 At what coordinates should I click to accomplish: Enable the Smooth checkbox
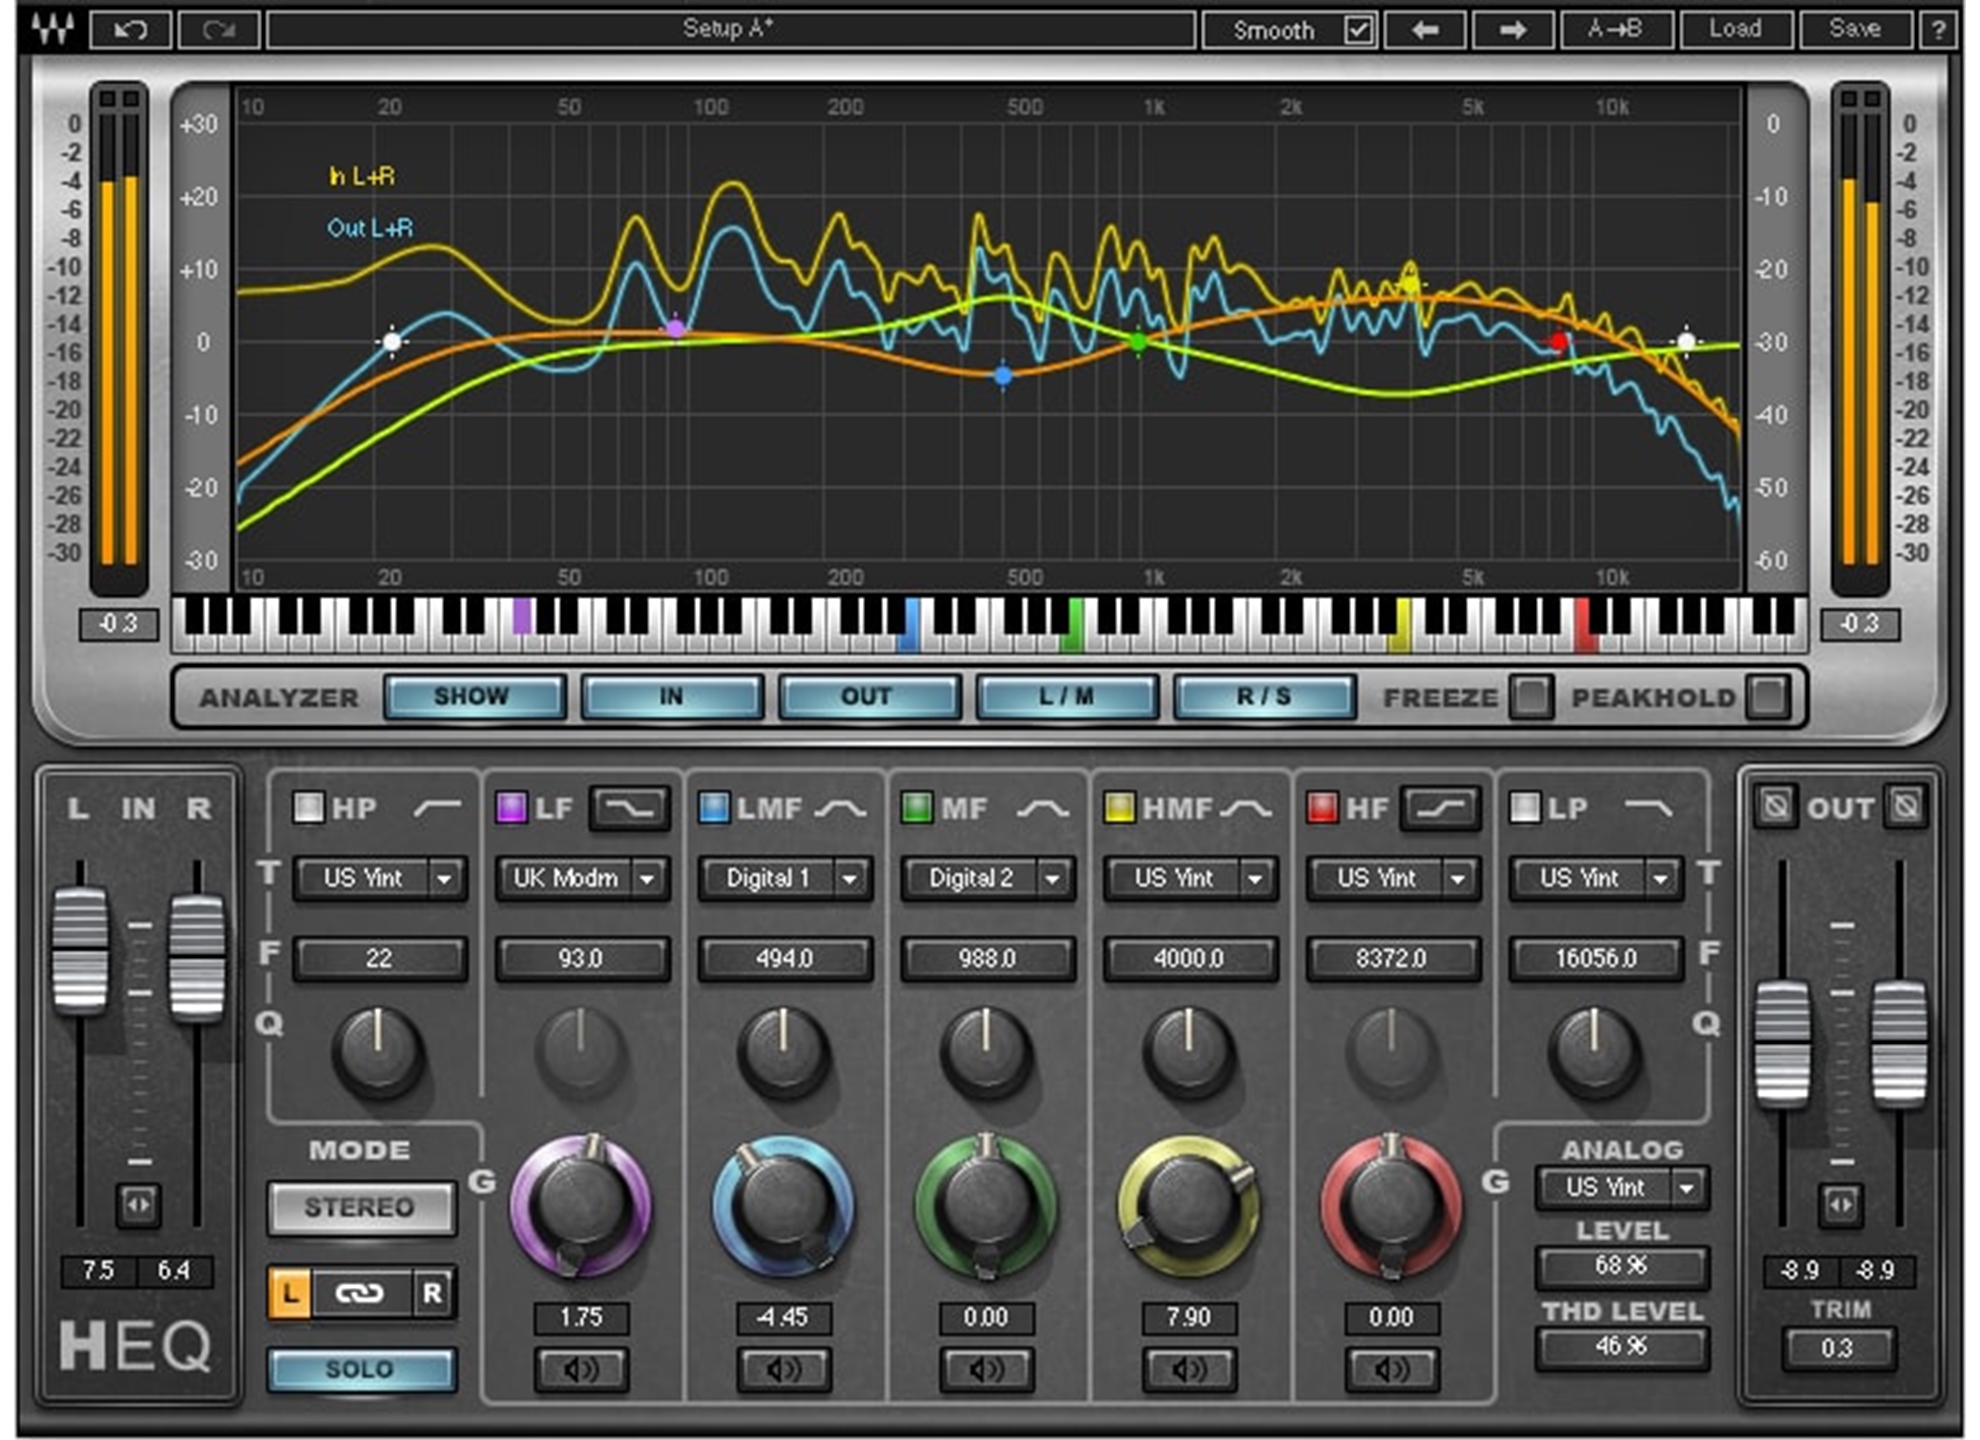pyautogui.click(x=1357, y=30)
